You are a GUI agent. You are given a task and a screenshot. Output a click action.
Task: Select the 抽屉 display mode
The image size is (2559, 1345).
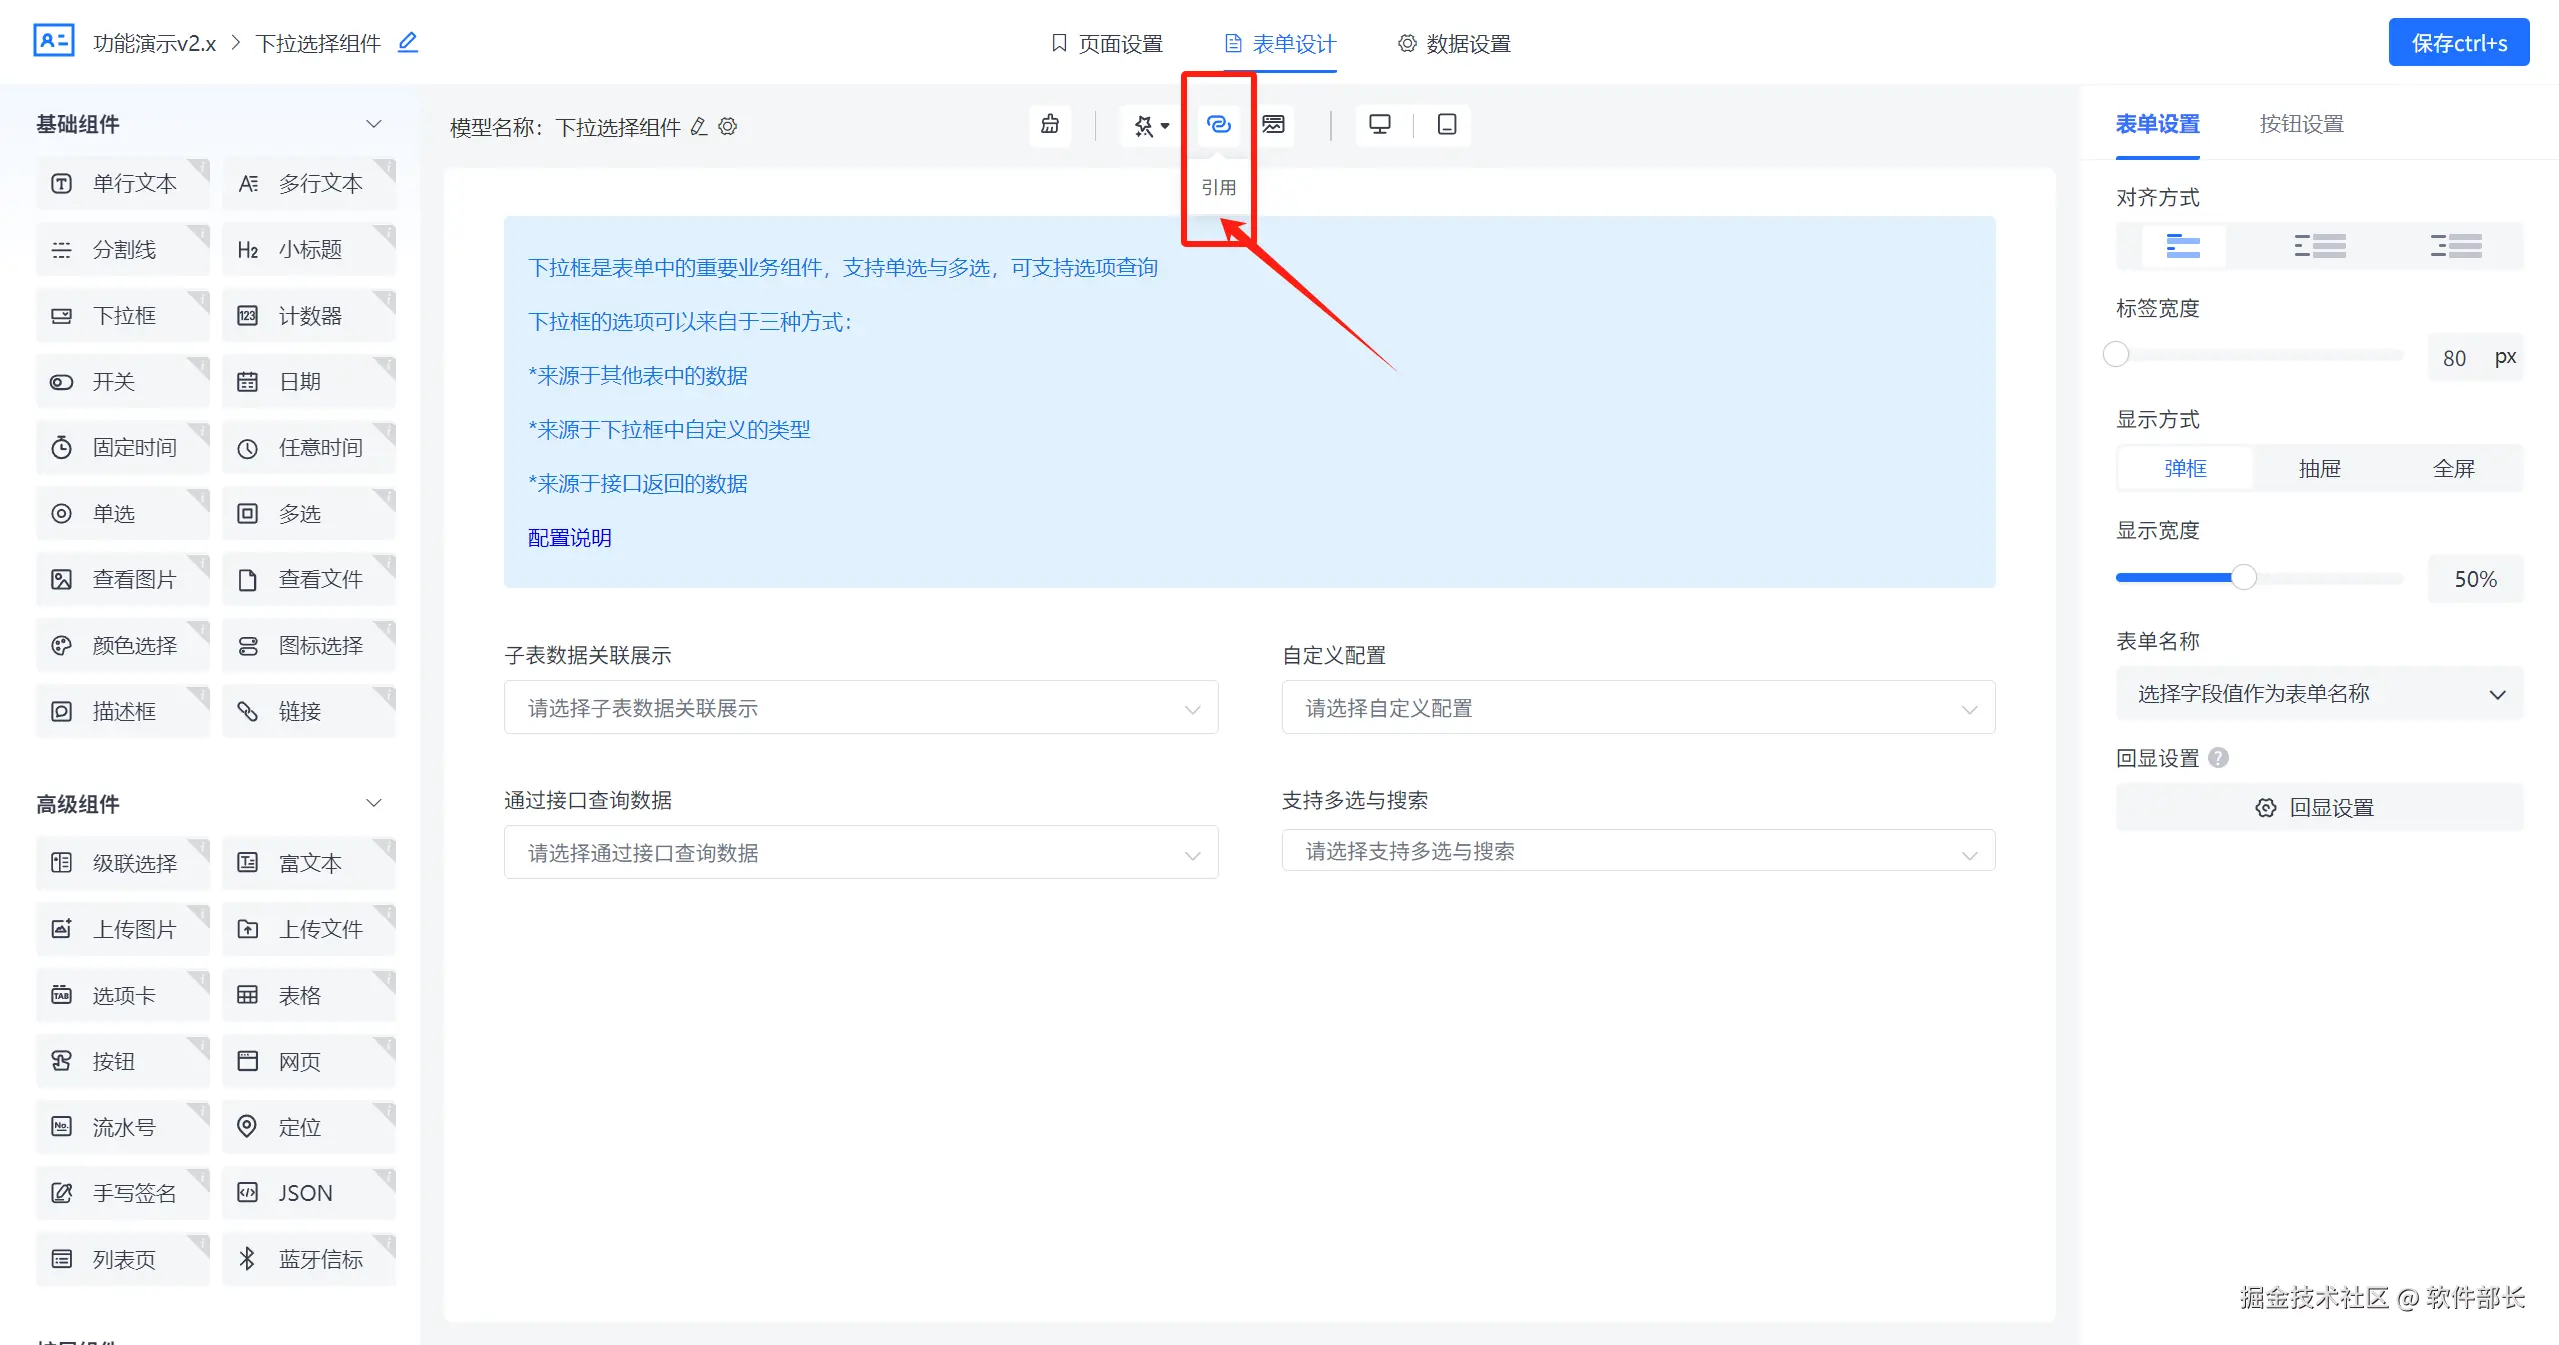click(2319, 468)
